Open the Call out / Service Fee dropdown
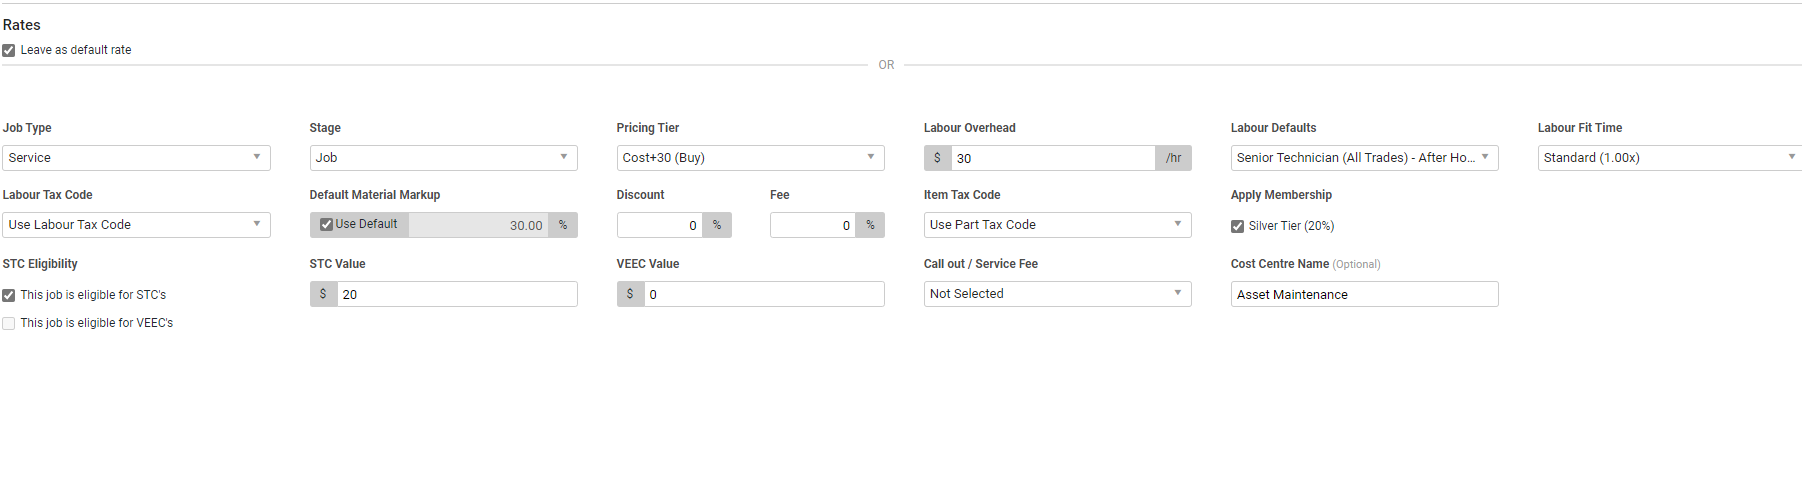1802x498 pixels. click(x=1057, y=294)
